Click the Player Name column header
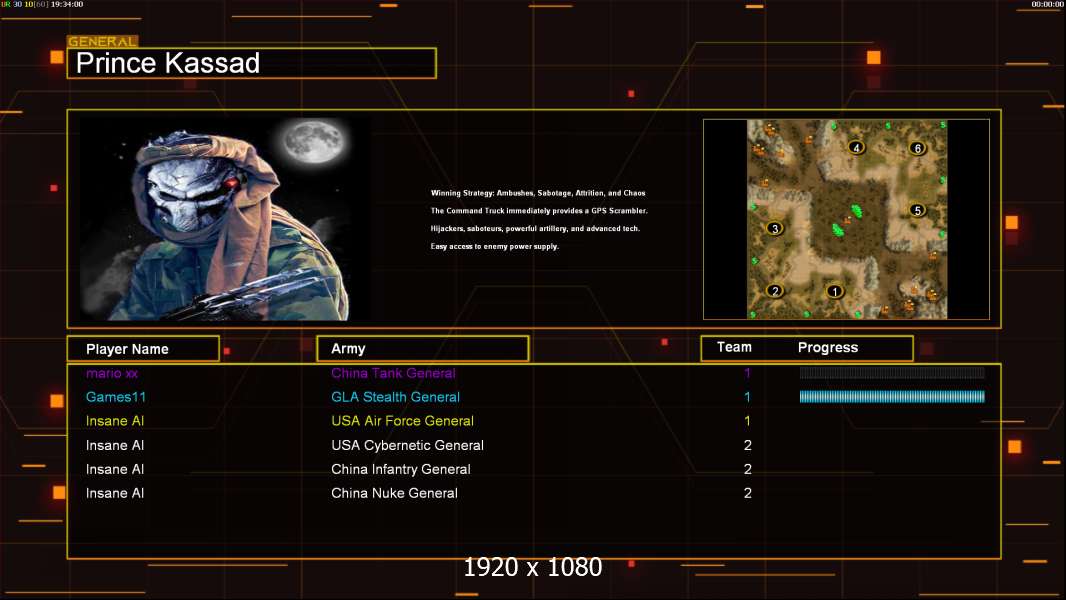The height and width of the screenshot is (600, 1066). tap(143, 349)
